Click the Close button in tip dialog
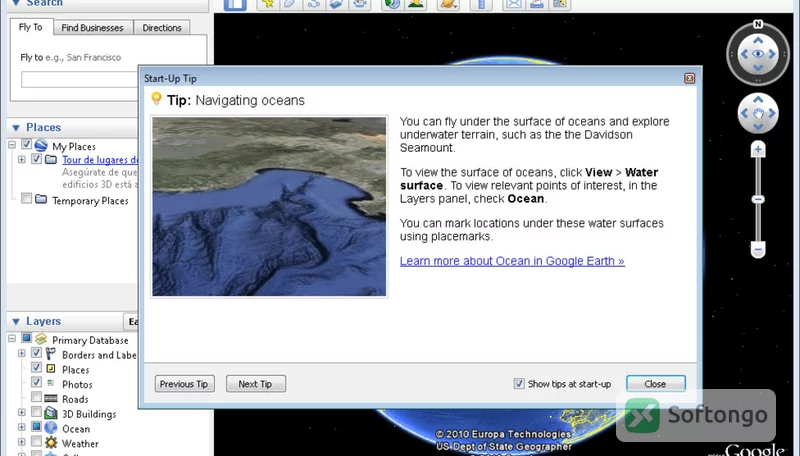 [x=656, y=384]
